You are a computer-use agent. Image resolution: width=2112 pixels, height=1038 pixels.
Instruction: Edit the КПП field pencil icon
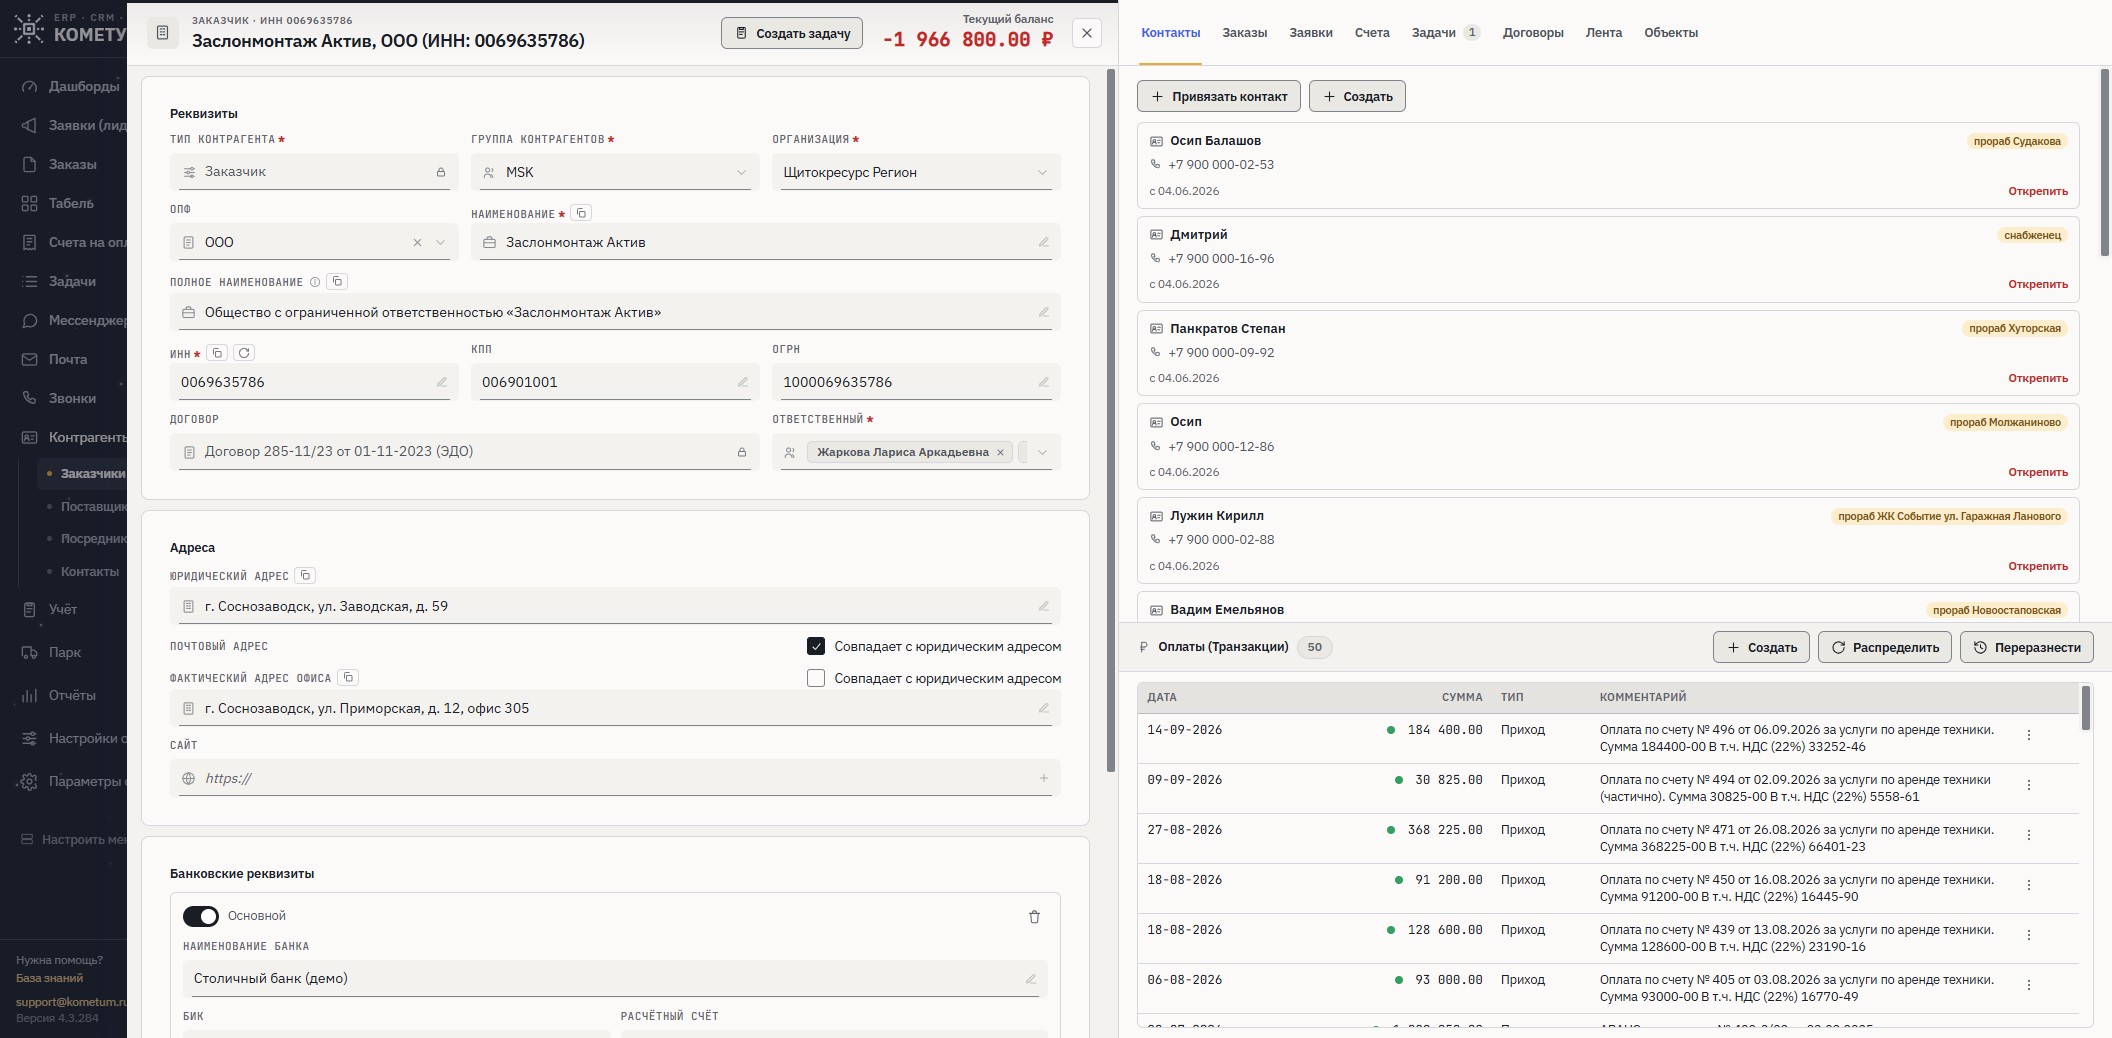[x=742, y=382]
